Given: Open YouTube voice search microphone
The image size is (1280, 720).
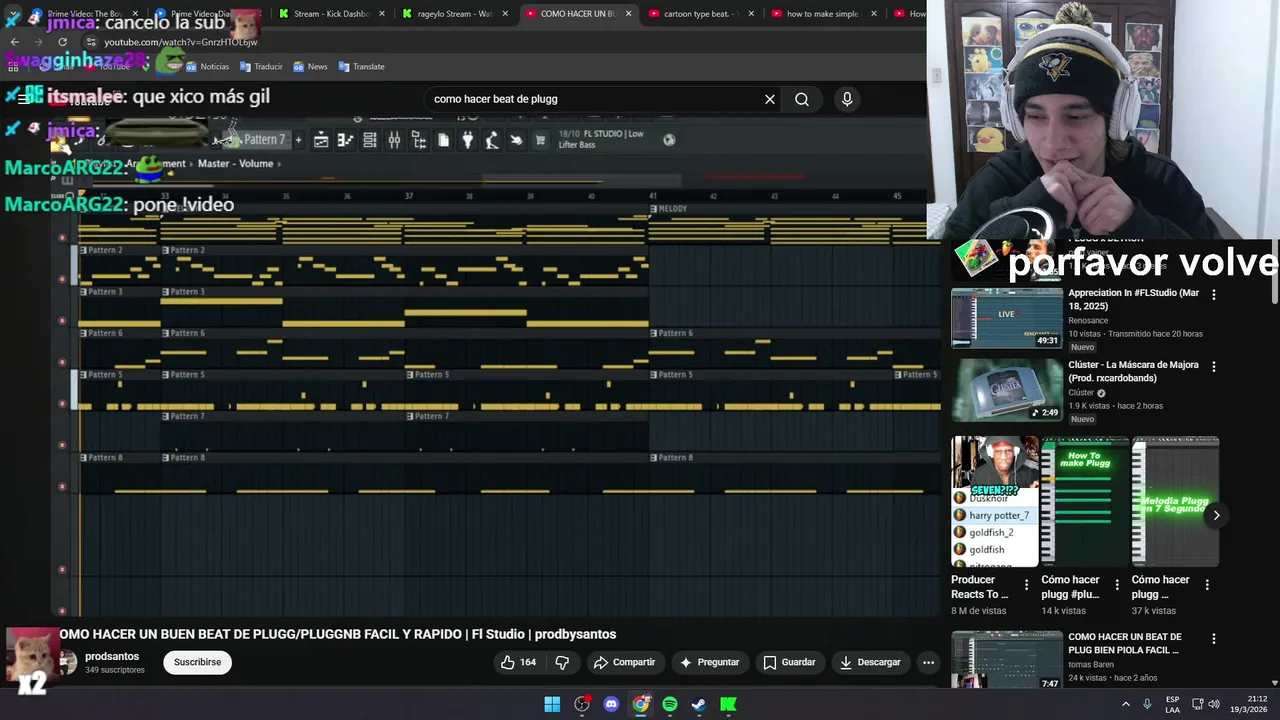Looking at the screenshot, I should pos(847,99).
